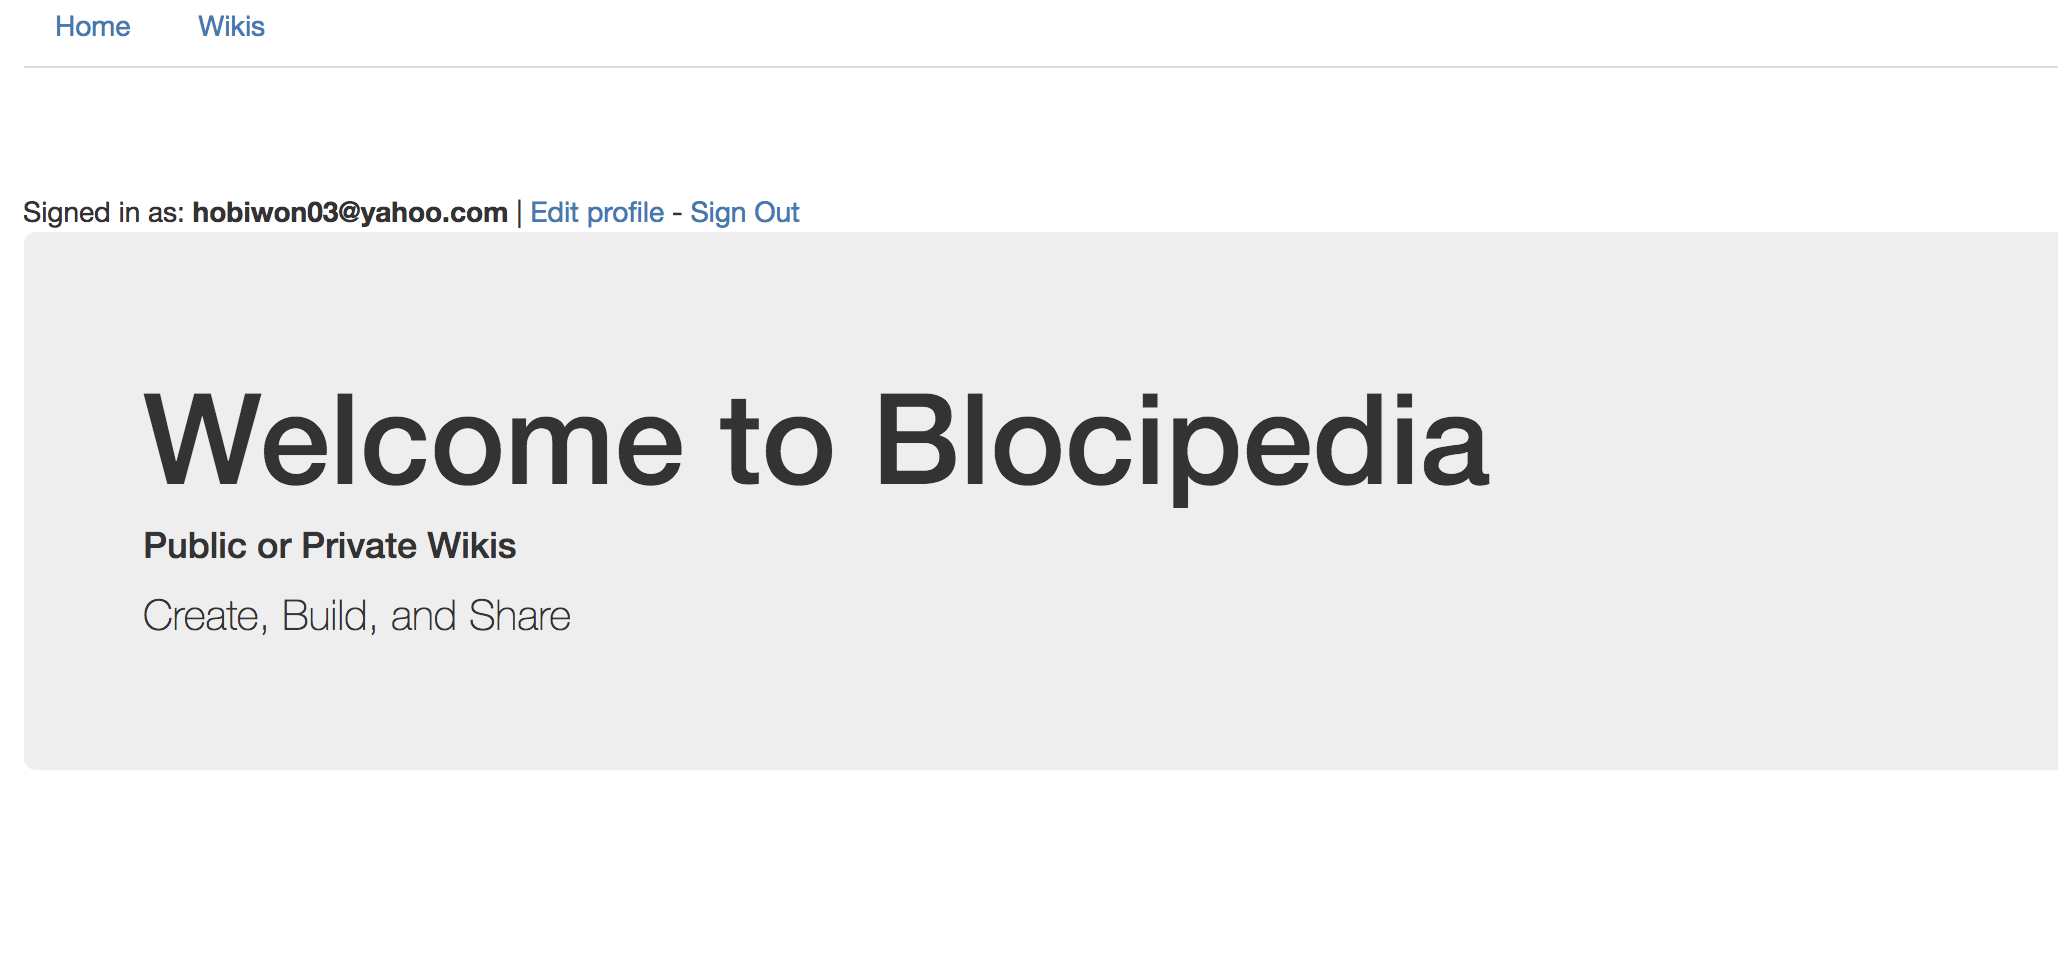Click the word Wikis in the subheading

coord(472,546)
